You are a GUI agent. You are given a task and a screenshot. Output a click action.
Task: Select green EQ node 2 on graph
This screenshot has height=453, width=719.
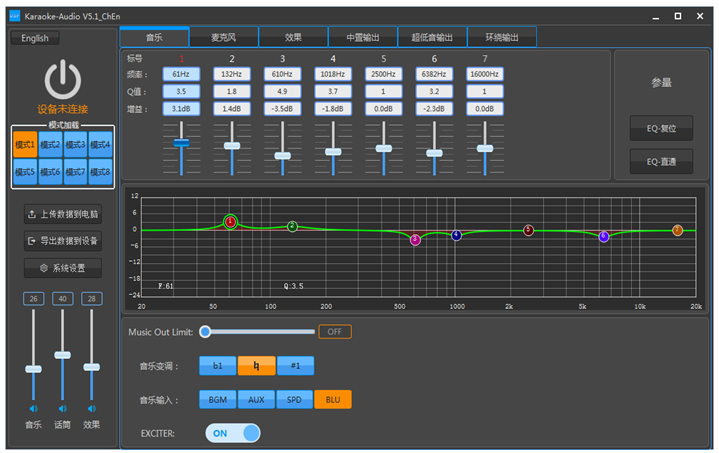pyautogui.click(x=292, y=226)
